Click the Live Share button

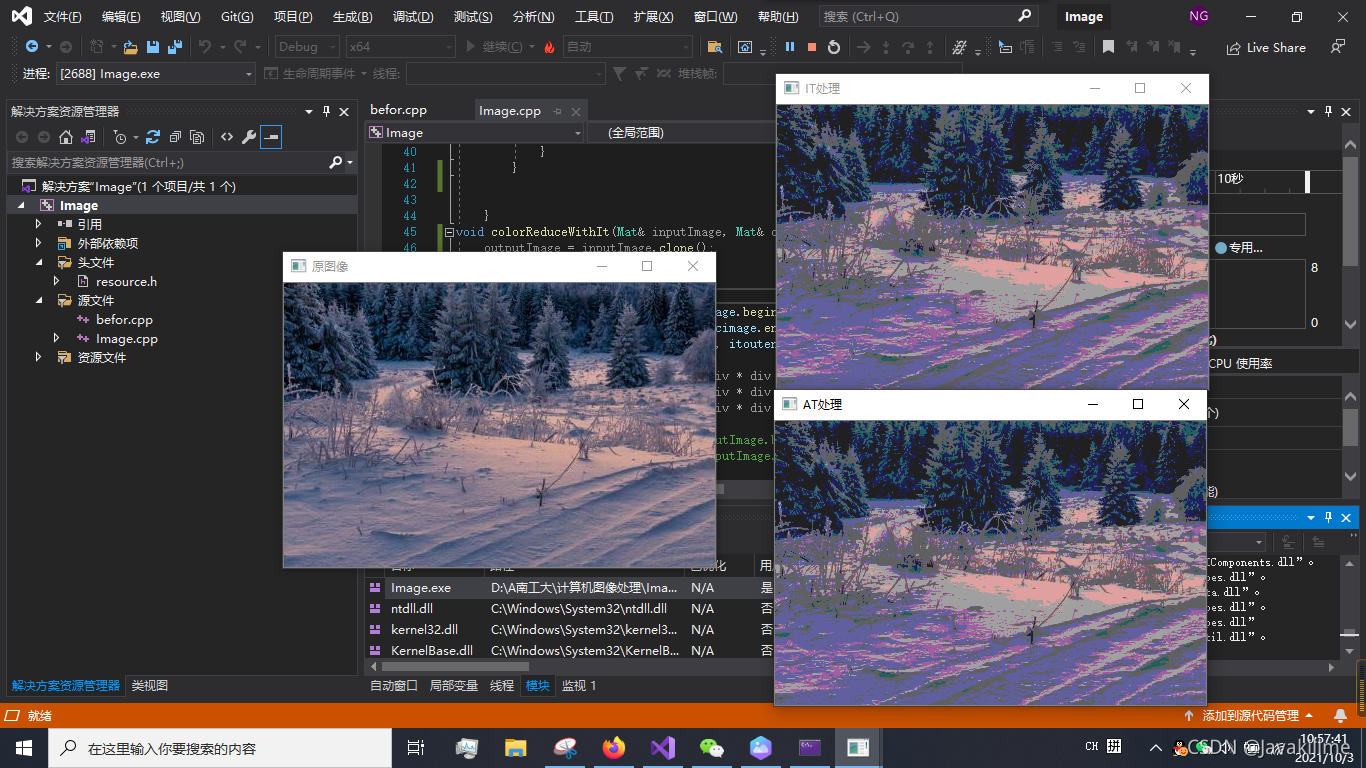(1266, 47)
